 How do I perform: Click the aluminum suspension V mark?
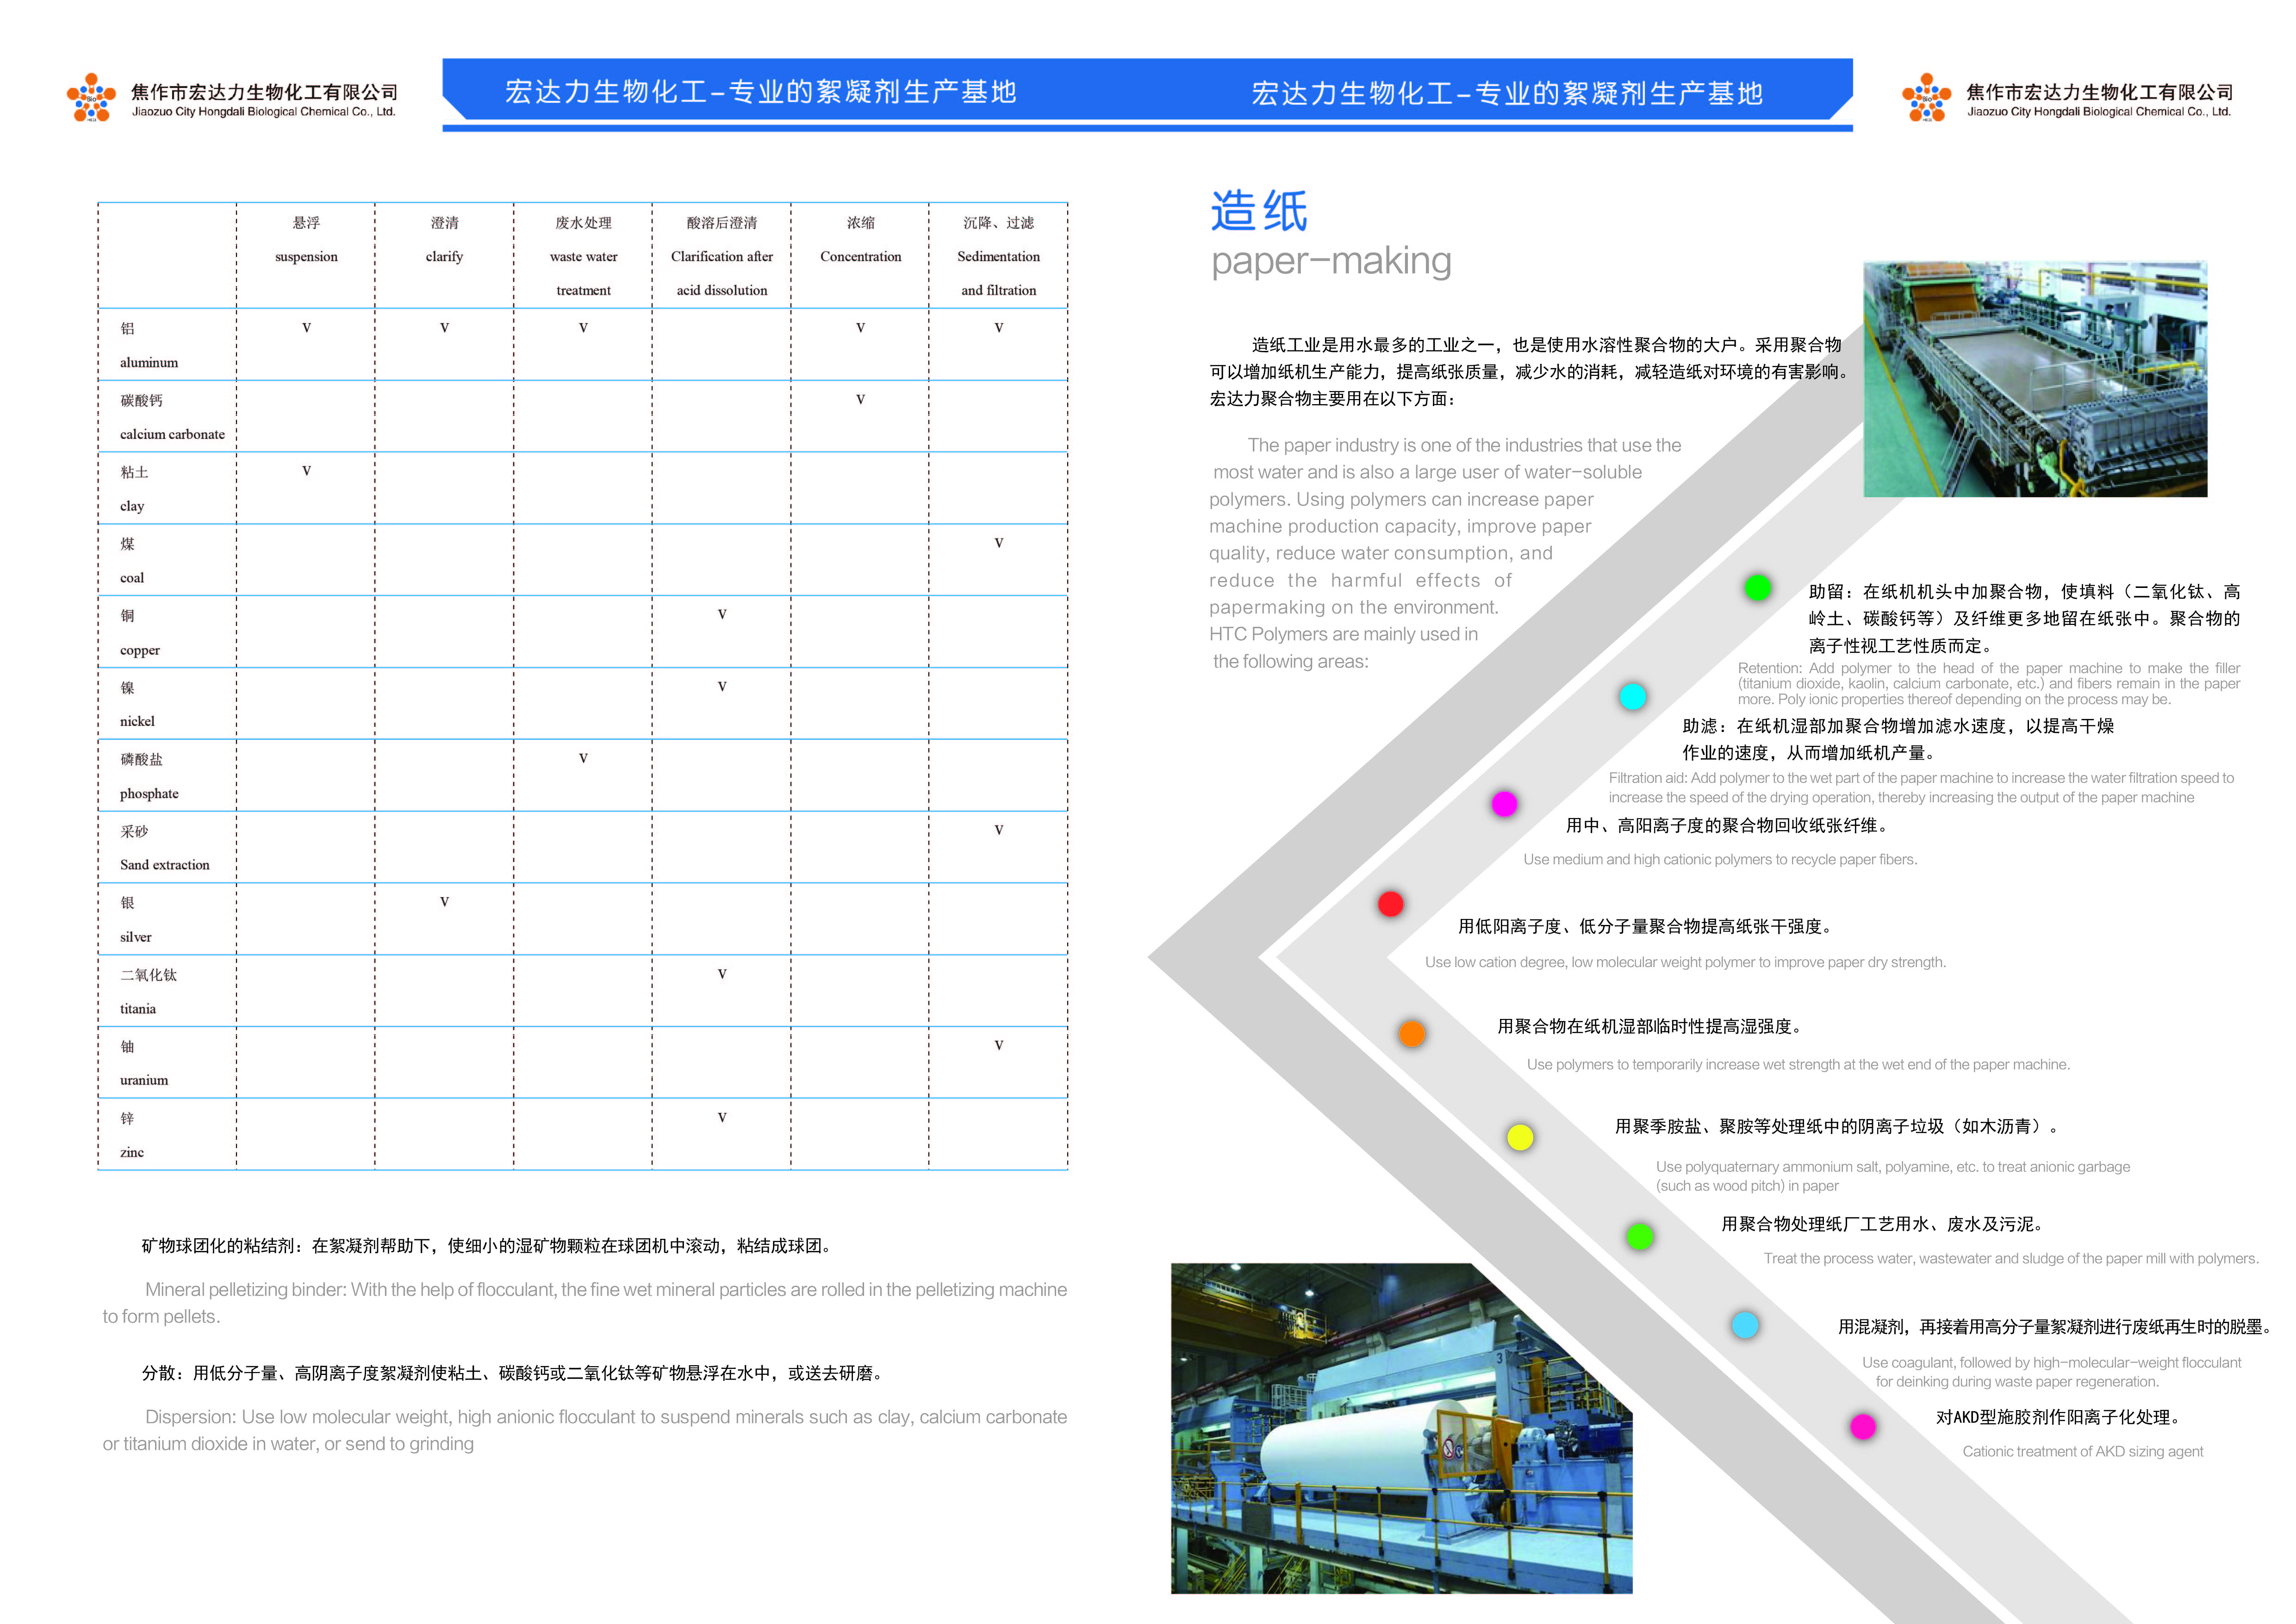[306, 328]
